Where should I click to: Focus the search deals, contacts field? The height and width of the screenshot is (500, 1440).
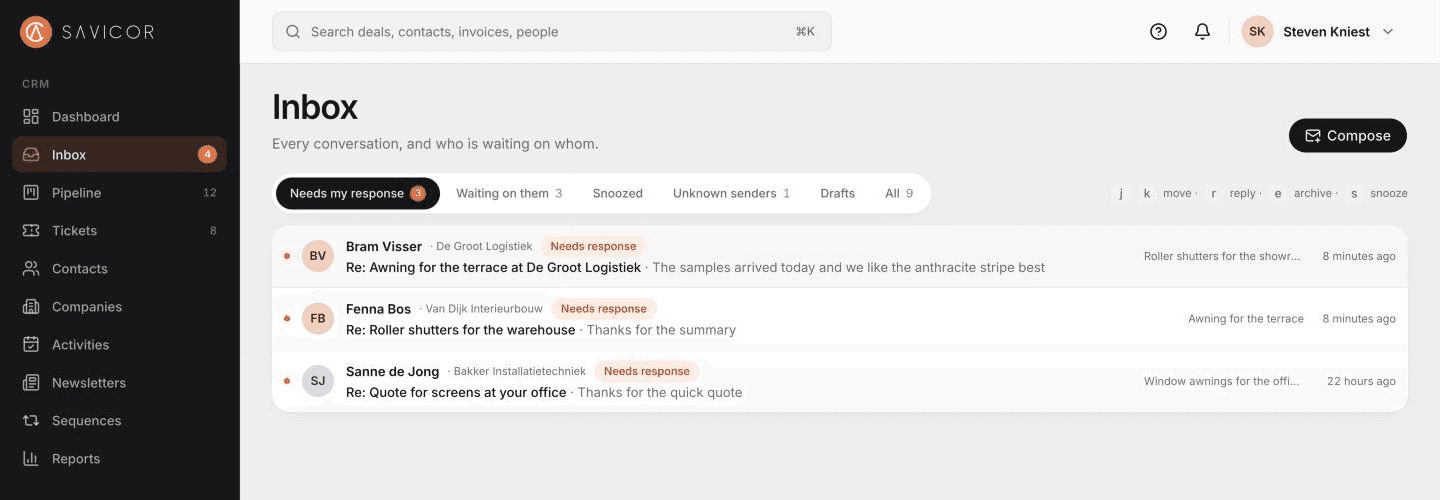point(552,32)
